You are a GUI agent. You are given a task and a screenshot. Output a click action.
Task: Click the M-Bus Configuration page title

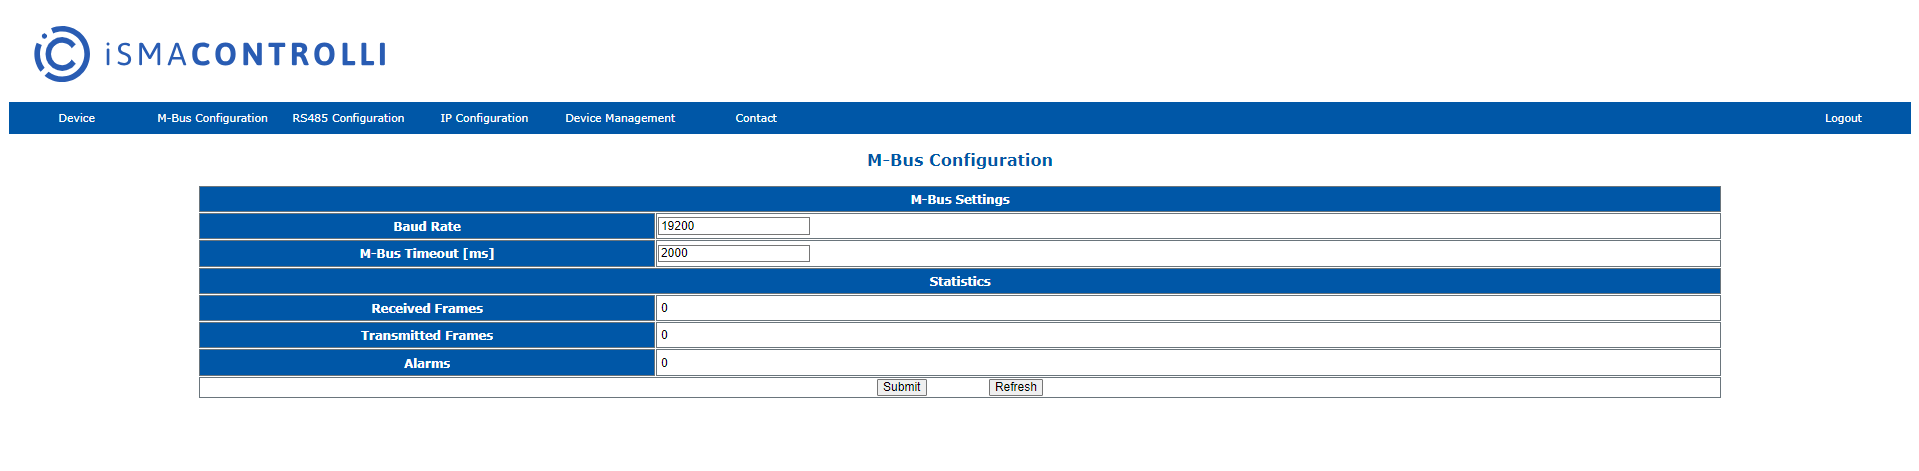(960, 160)
